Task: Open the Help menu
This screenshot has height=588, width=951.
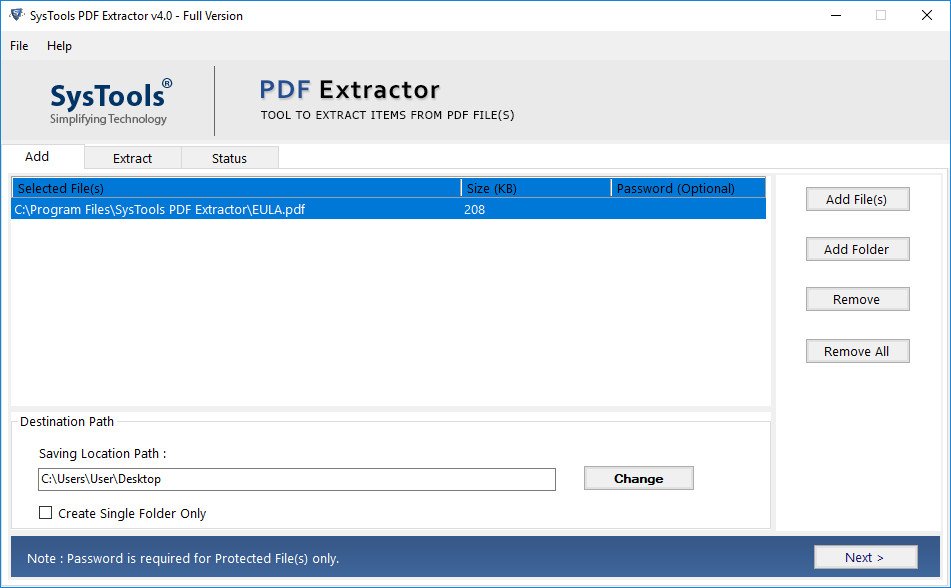Action: (x=59, y=46)
